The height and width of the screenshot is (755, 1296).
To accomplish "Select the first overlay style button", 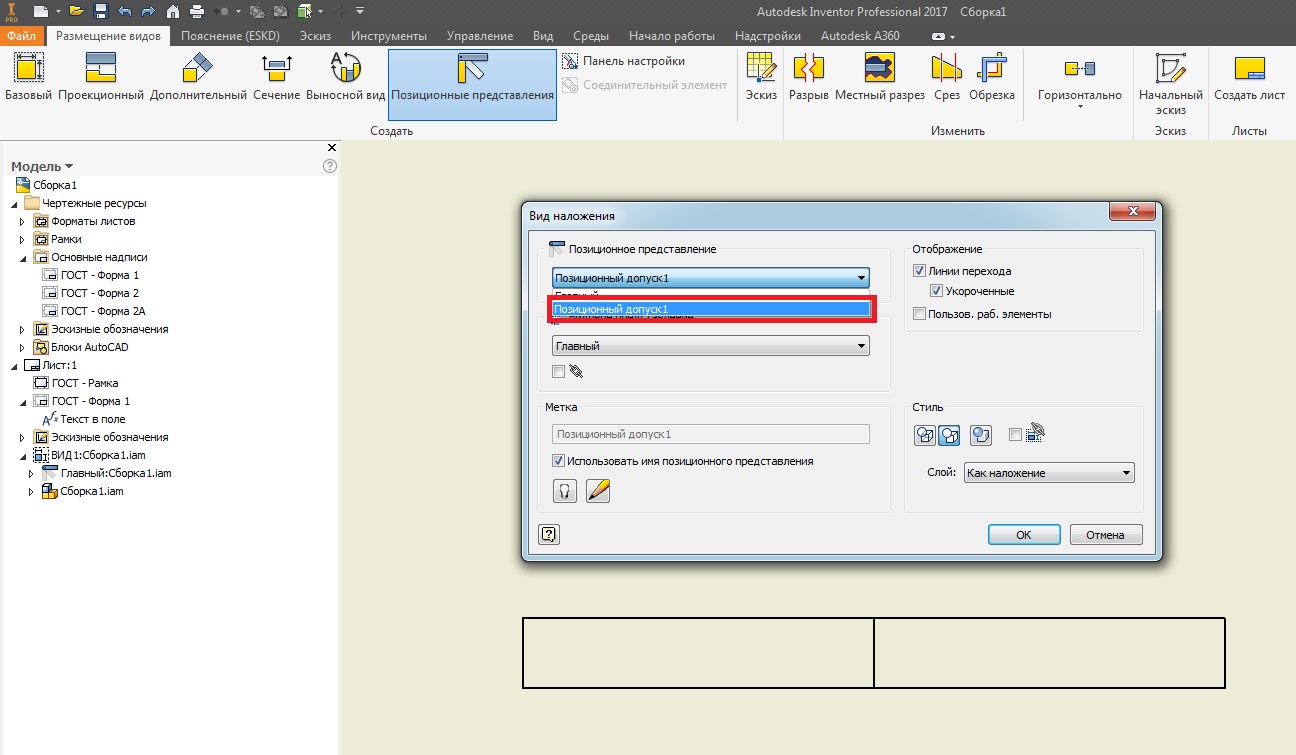I will click(x=925, y=435).
